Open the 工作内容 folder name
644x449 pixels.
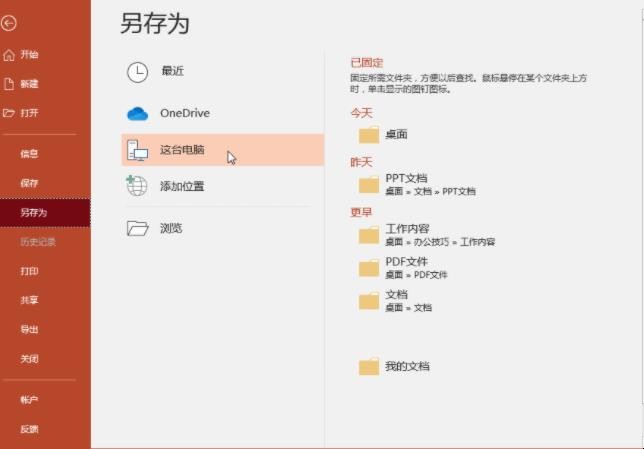click(x=407, y=228)
